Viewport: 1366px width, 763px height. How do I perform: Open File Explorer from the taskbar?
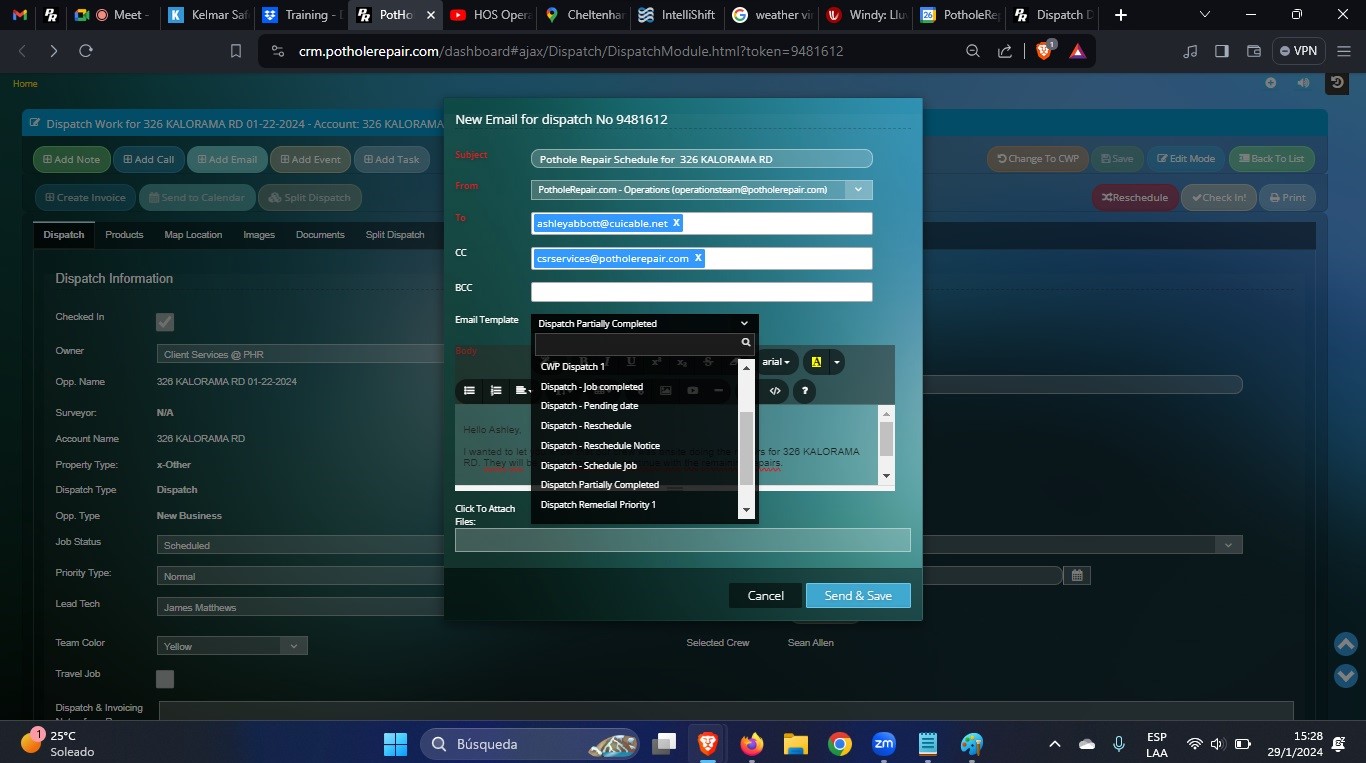pyautogui.click(x=795, y=744)
